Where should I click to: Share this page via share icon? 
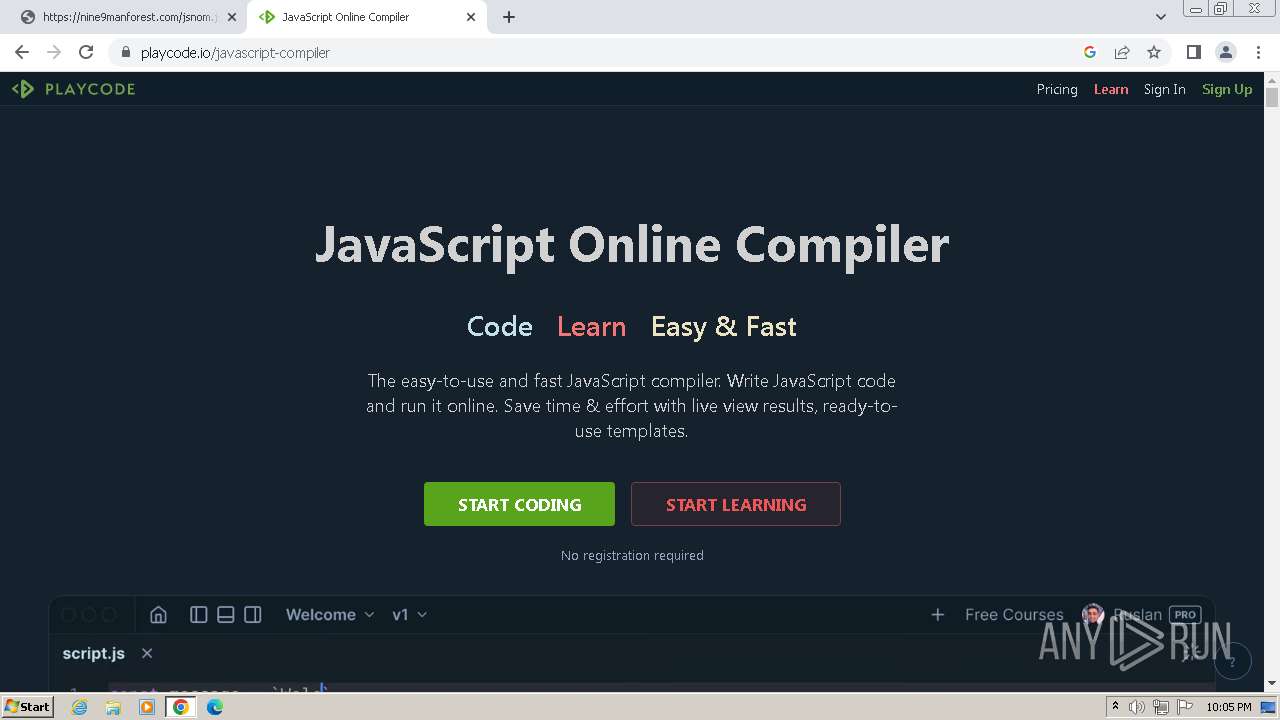[x=1122, y=52]
